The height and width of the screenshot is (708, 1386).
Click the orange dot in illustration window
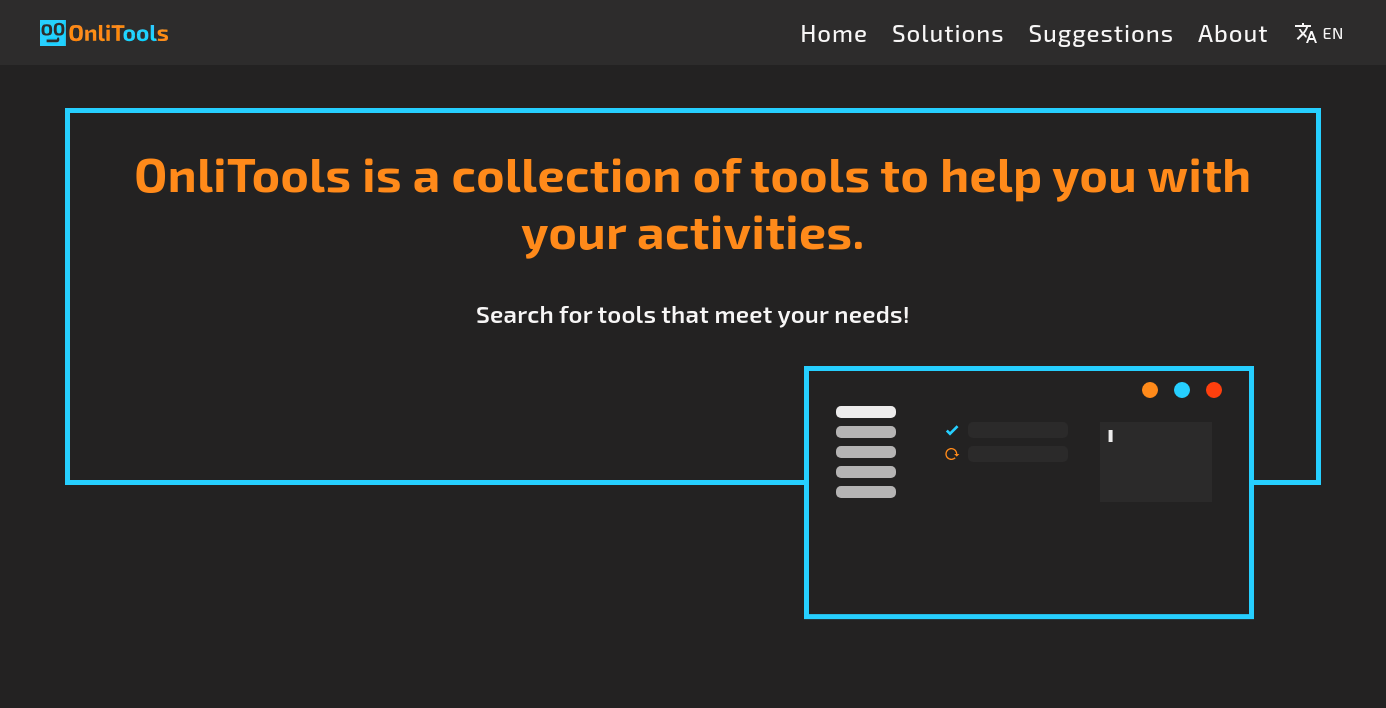pyautogui.click(x=1150, y=390)
